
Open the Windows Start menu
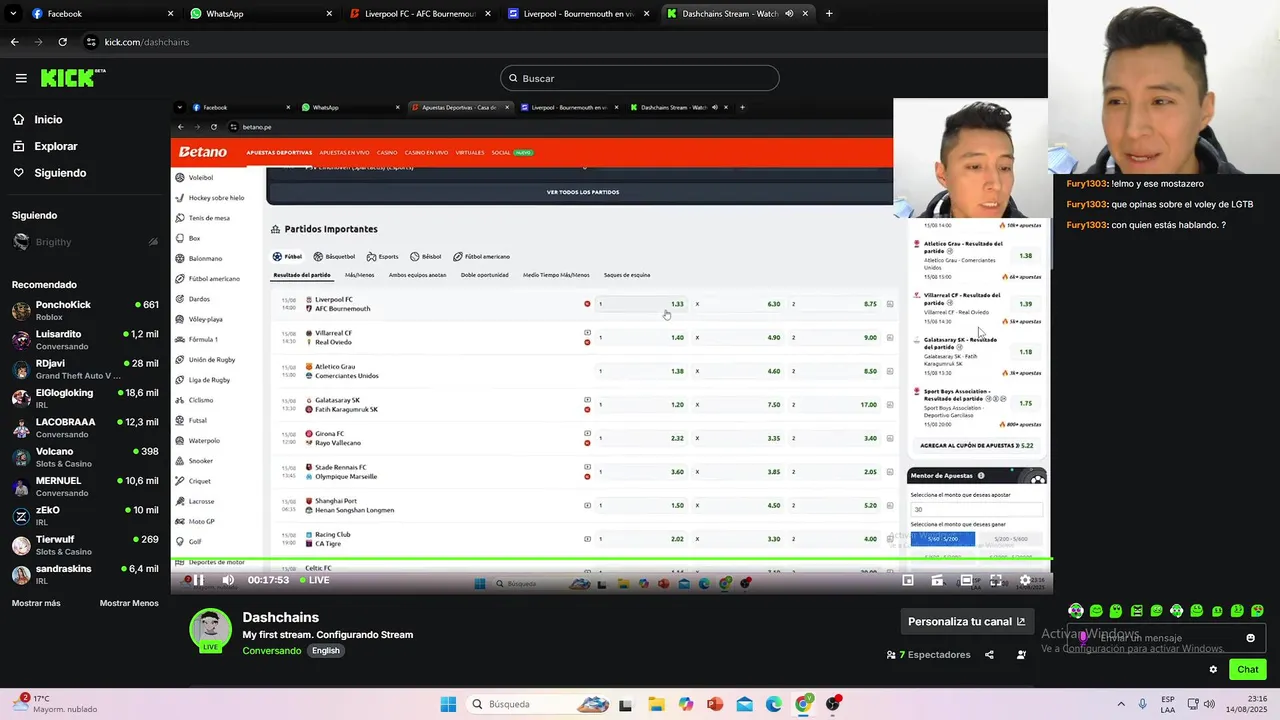448,704
